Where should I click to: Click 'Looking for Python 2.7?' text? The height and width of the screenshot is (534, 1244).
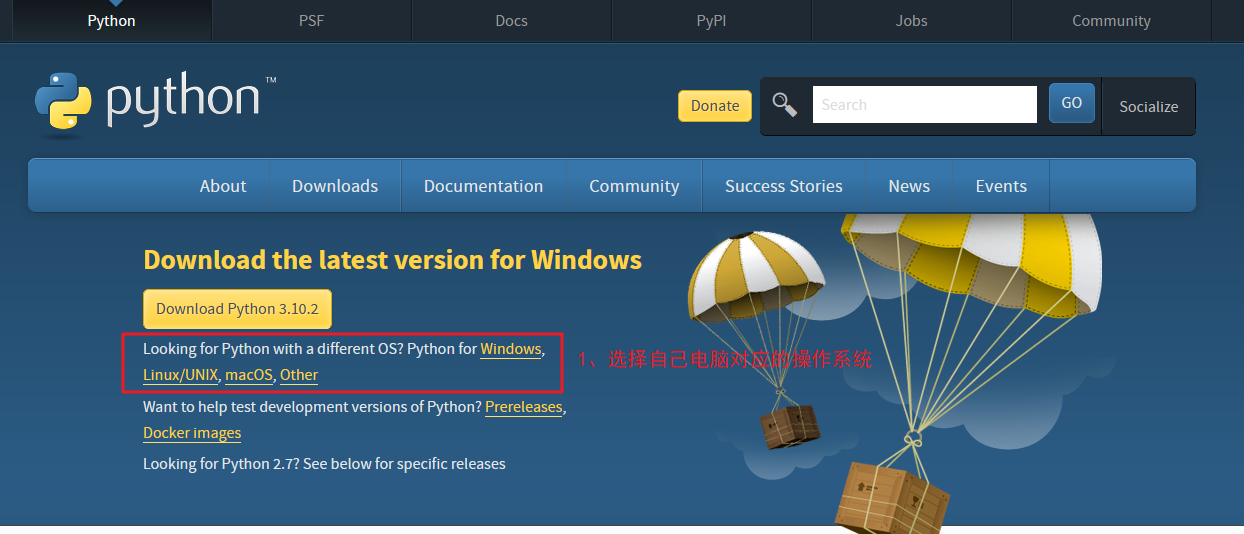pos(221,464)
